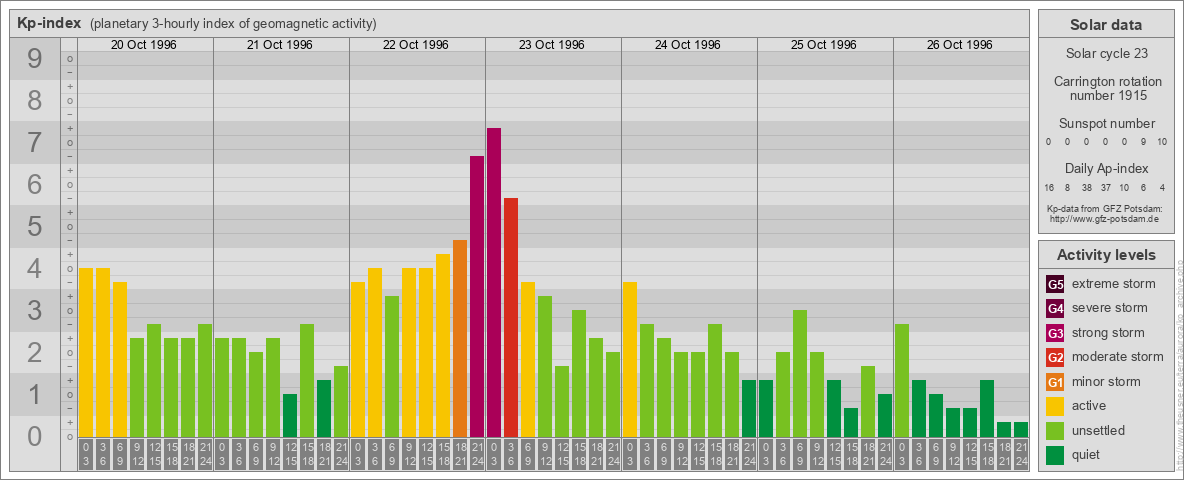1184x480 pixels.
Task: Click the 0-3 hour yellow bar on 20 Oct 1996
Action: (86, 352)
